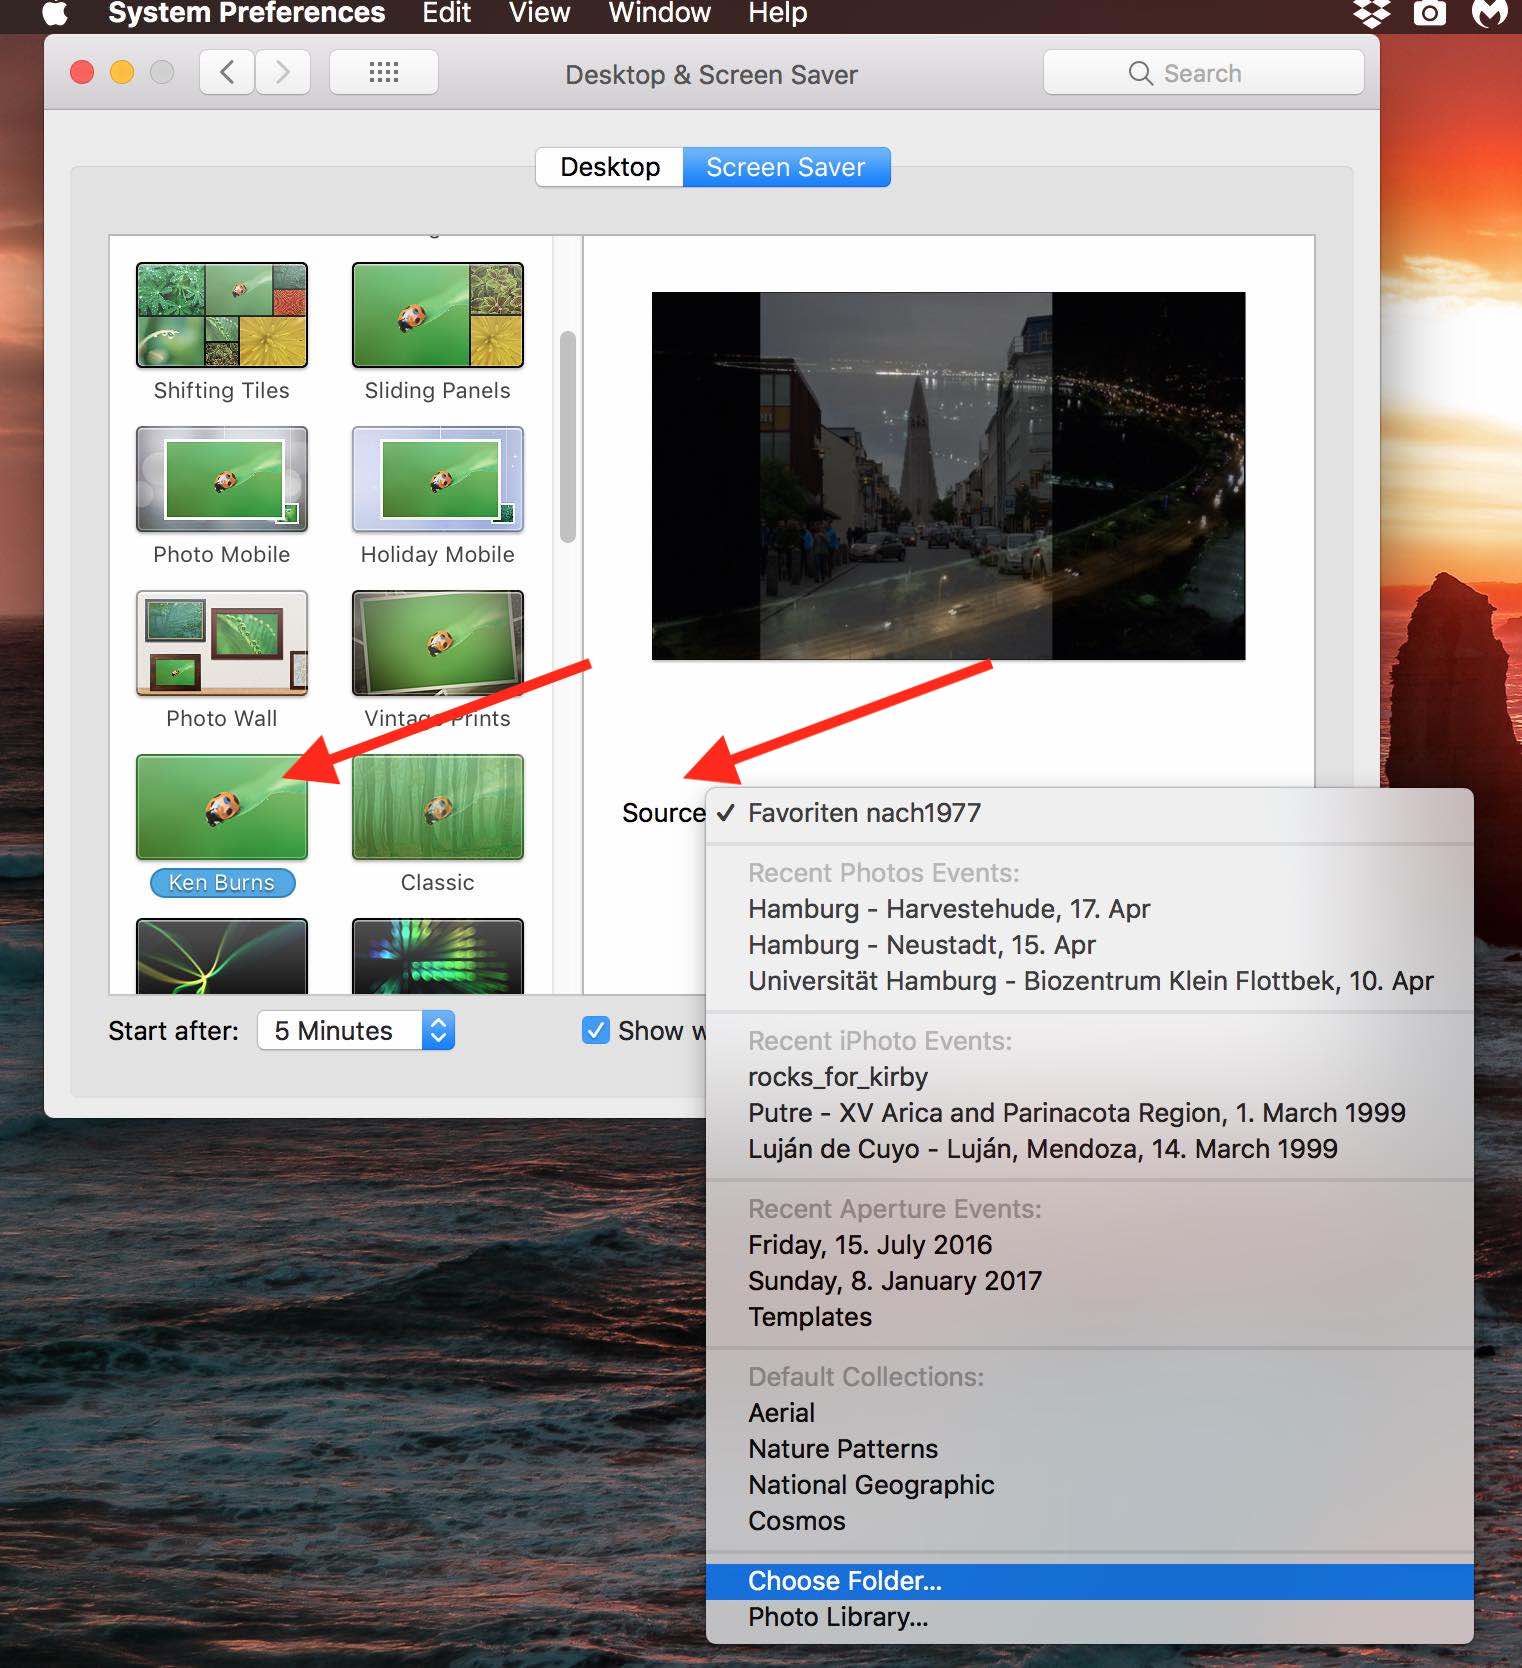Viewport: 1522px width, 1668px height.
Task: Click the camera menu bar icon
Action: click(x=1430, y=13)
